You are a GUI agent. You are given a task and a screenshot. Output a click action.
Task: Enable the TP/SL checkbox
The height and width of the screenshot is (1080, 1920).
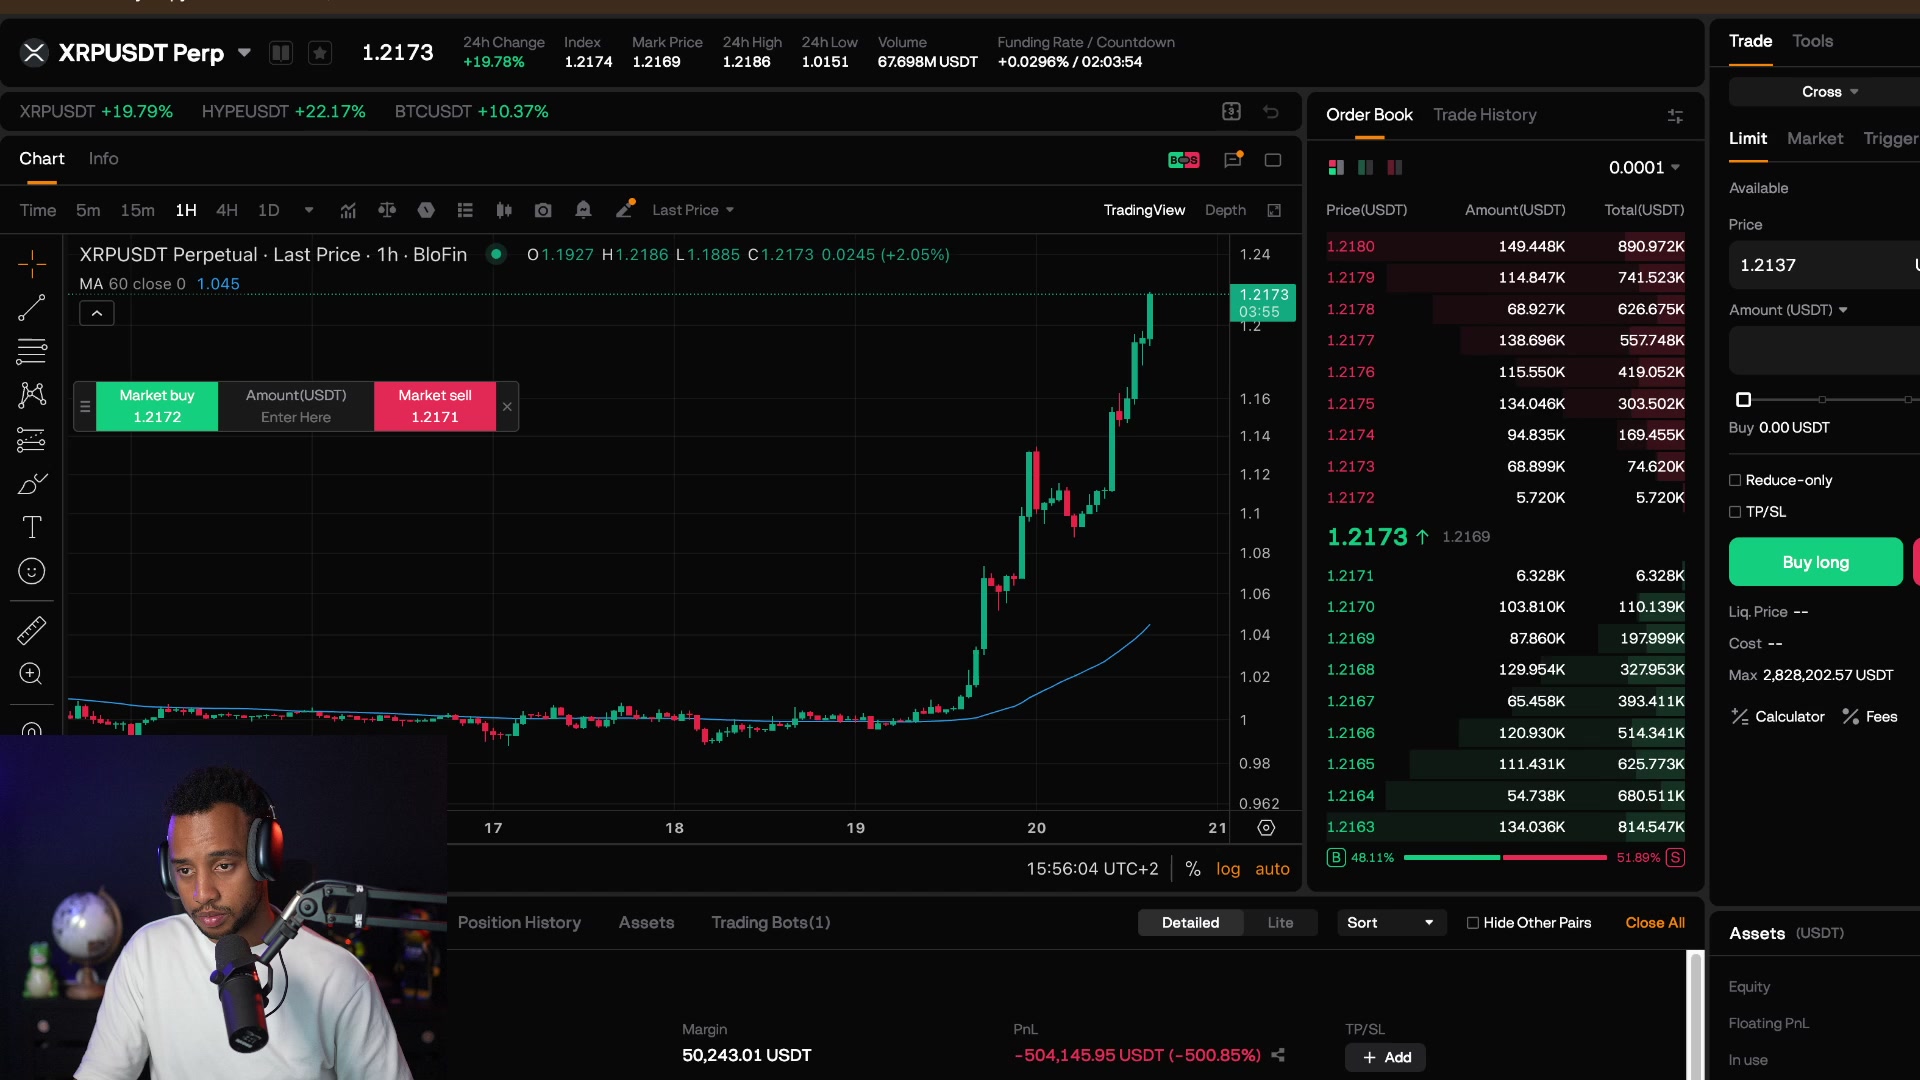[x=1735, y=512]
